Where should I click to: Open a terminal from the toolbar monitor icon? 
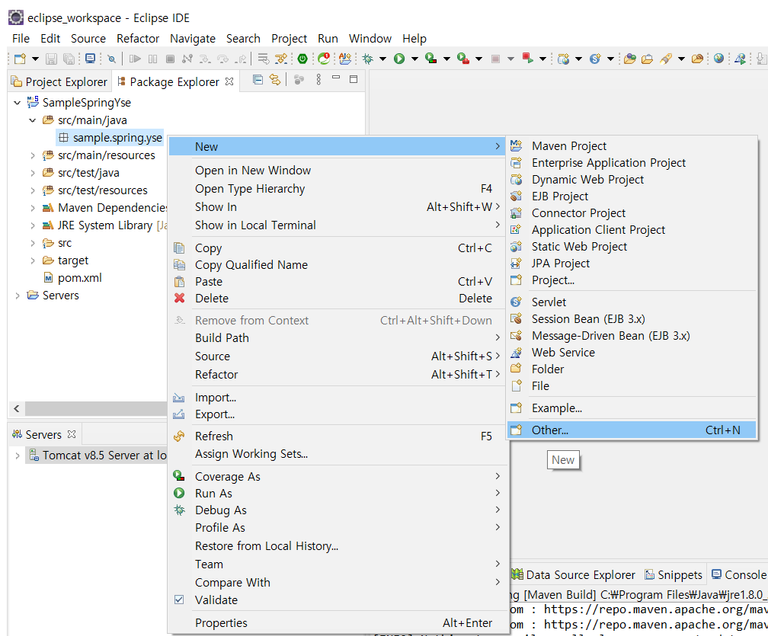click(90, 59)
